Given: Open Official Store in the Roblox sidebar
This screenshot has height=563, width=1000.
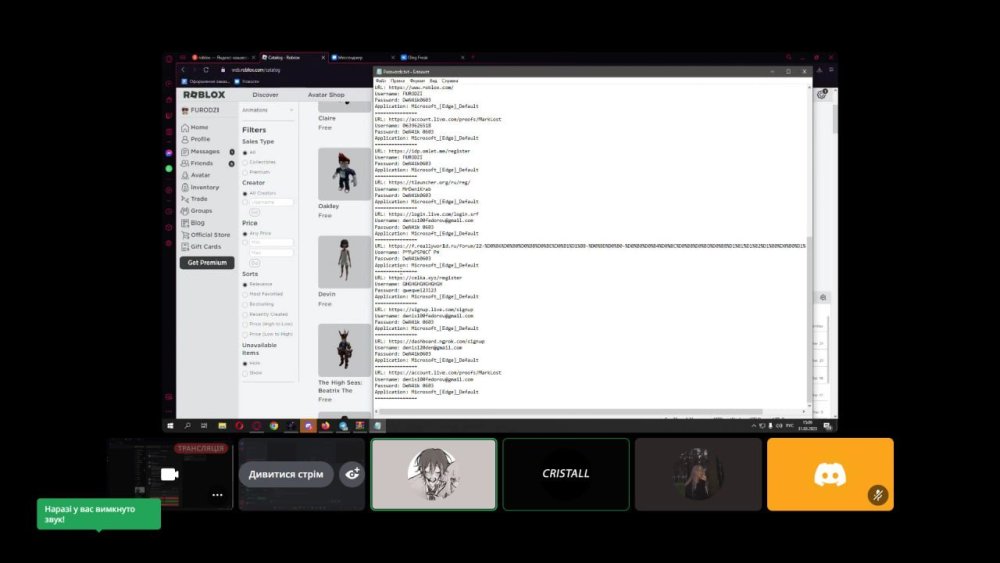Looking at the screenshot, I should 205,235.
